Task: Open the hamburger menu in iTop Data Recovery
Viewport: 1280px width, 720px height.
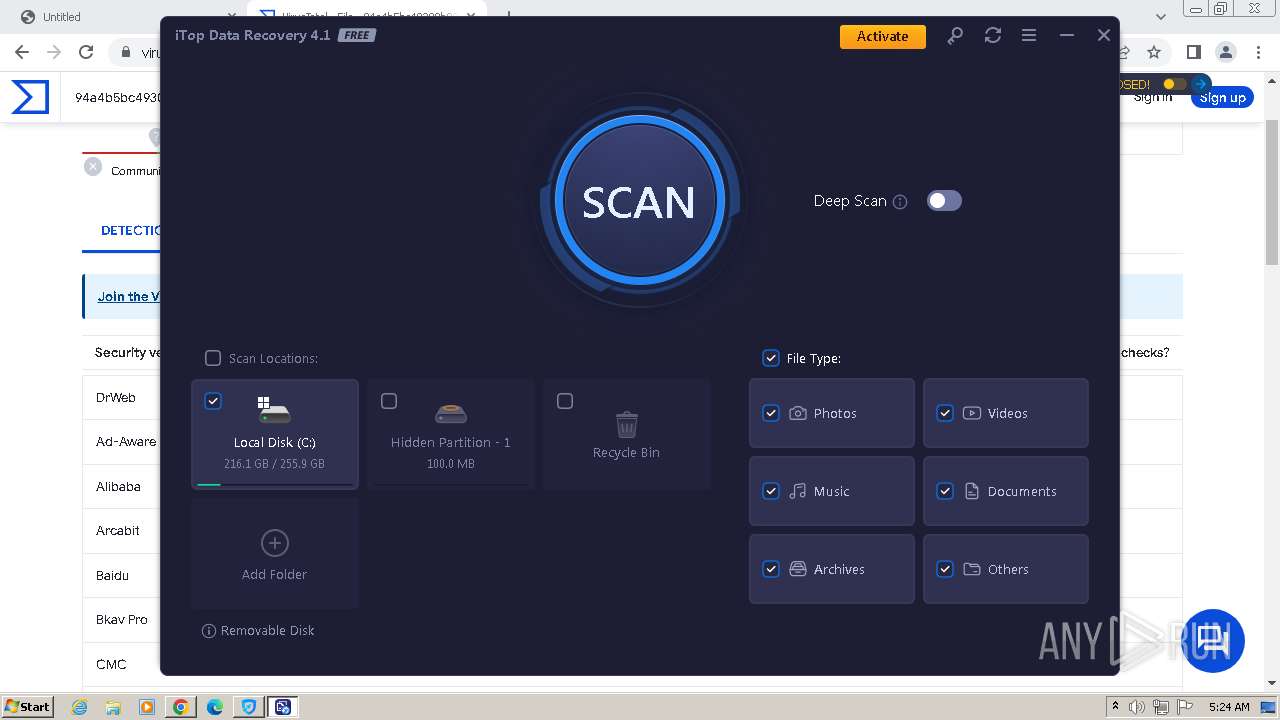Action: click(1029, 36)
